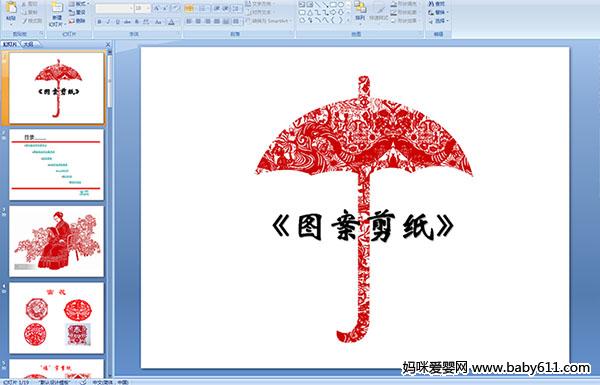Click the Delete slide button

coord(77,21)
